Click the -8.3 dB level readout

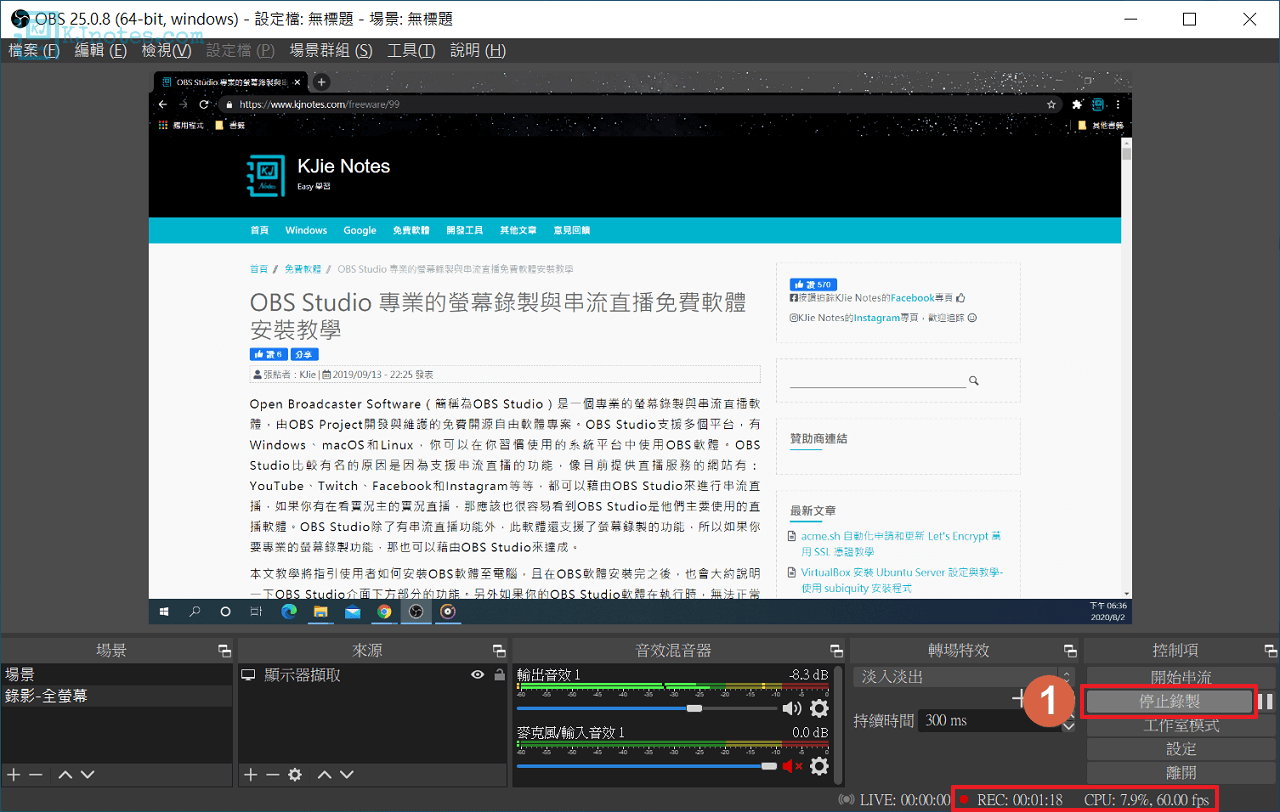coord(808,674)
